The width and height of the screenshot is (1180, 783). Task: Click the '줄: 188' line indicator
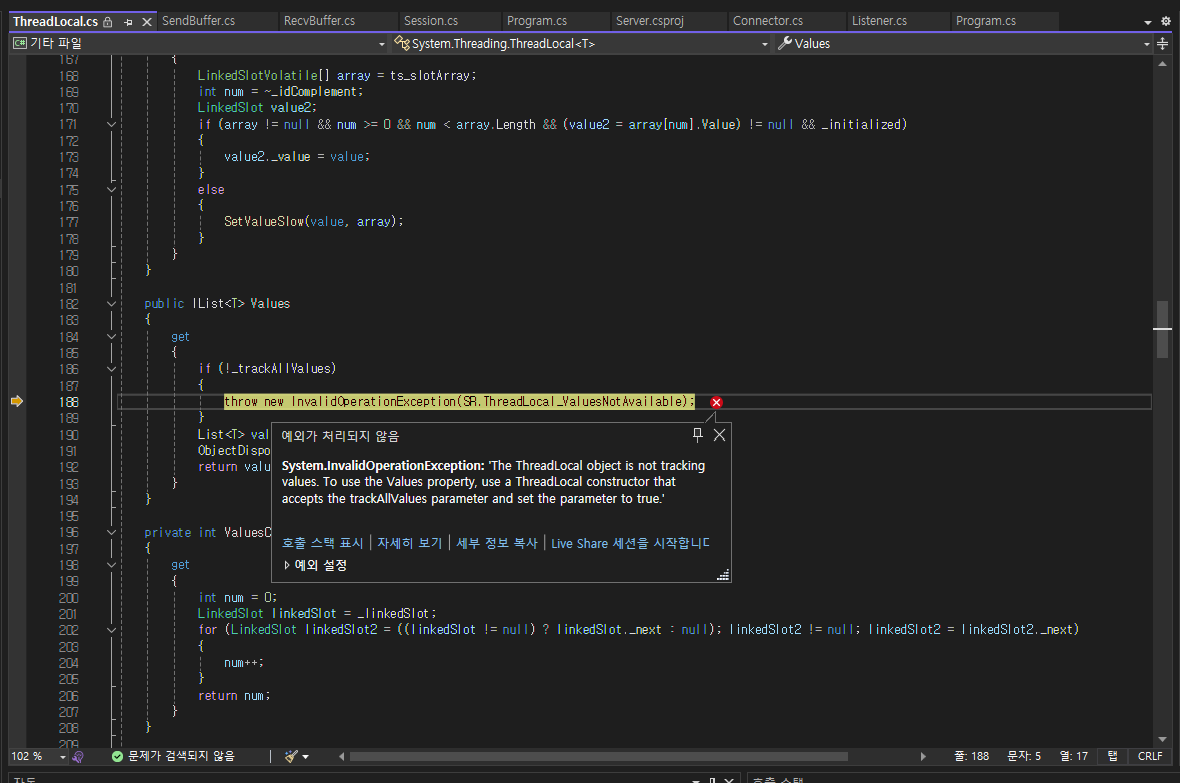(972, 756)
